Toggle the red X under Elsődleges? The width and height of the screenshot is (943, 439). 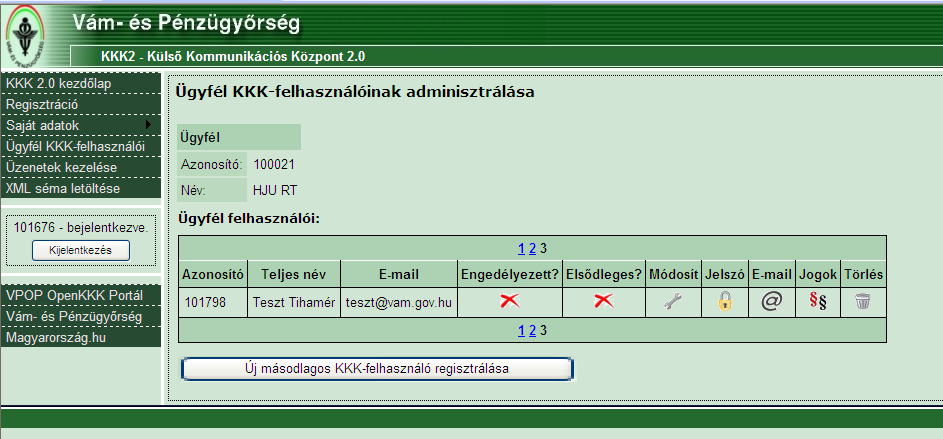click(604, 302)
